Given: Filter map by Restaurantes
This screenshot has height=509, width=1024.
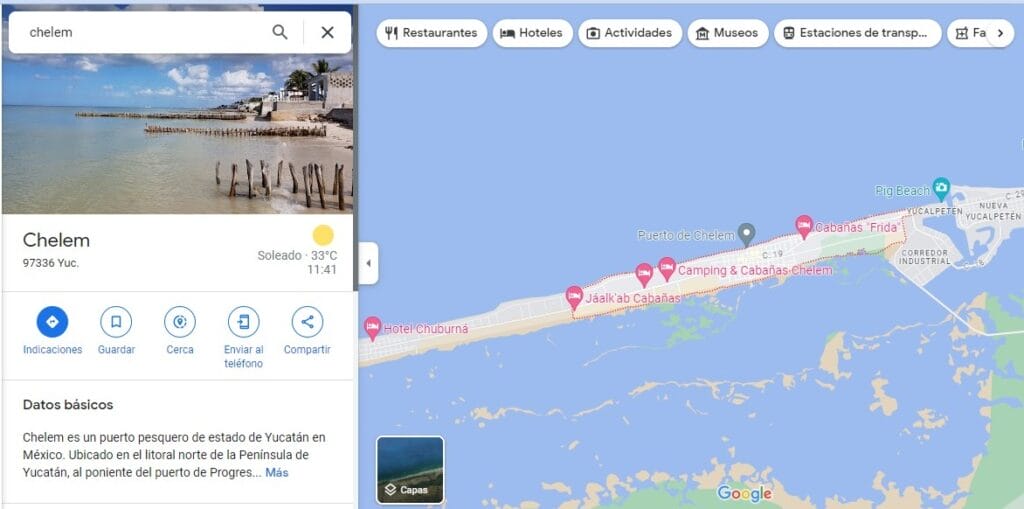Looking at the screenshot, I should [x=432, y=33].
